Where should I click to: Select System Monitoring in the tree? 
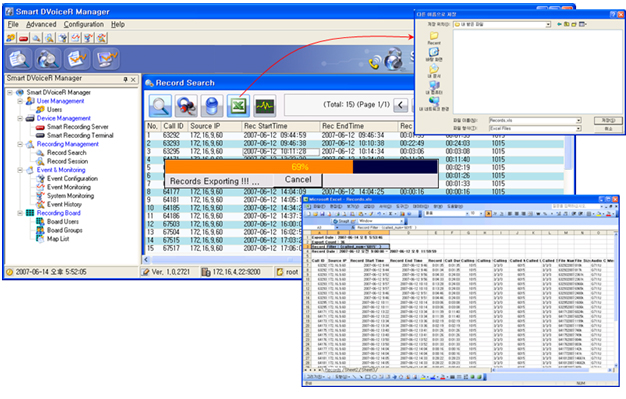(71, 196)
